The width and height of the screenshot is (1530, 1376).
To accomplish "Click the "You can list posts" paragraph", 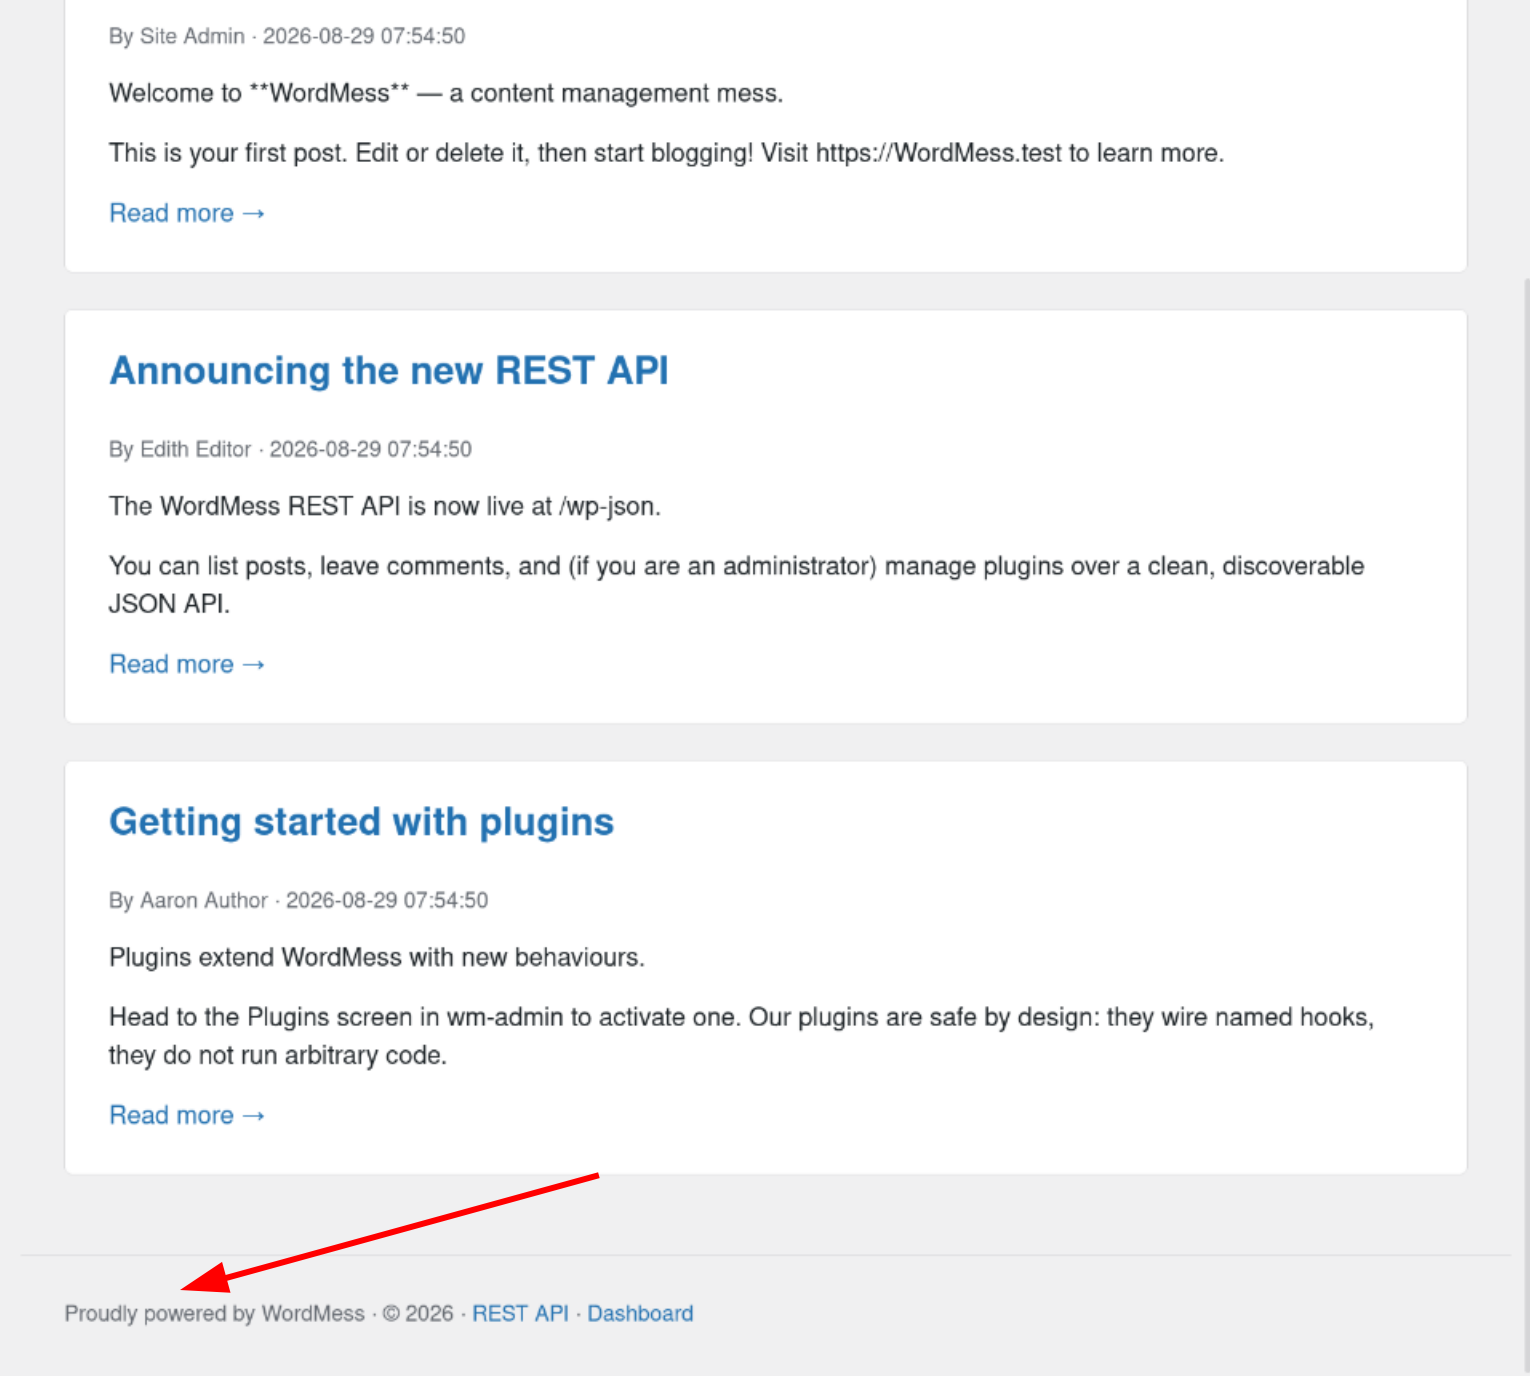I will point(737,585).
